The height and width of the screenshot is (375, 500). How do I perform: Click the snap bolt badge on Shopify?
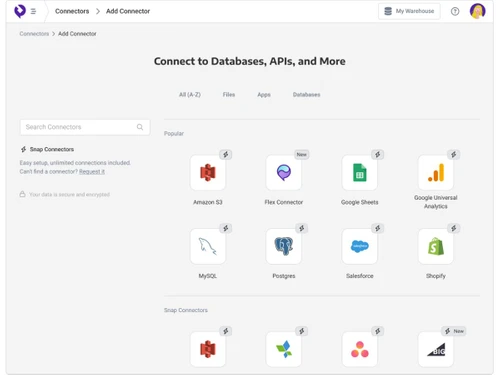453,228
